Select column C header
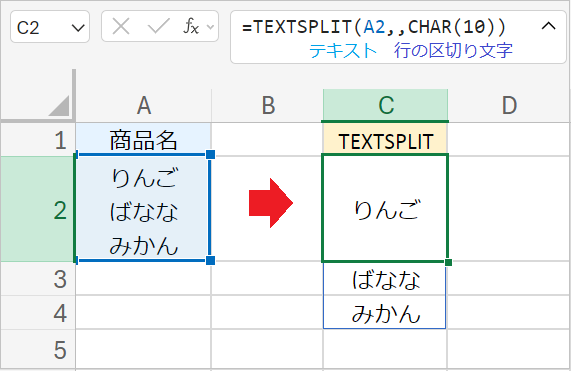Viewport: 572px width, 371px height. pyautogui.click(x=386, y=105)
